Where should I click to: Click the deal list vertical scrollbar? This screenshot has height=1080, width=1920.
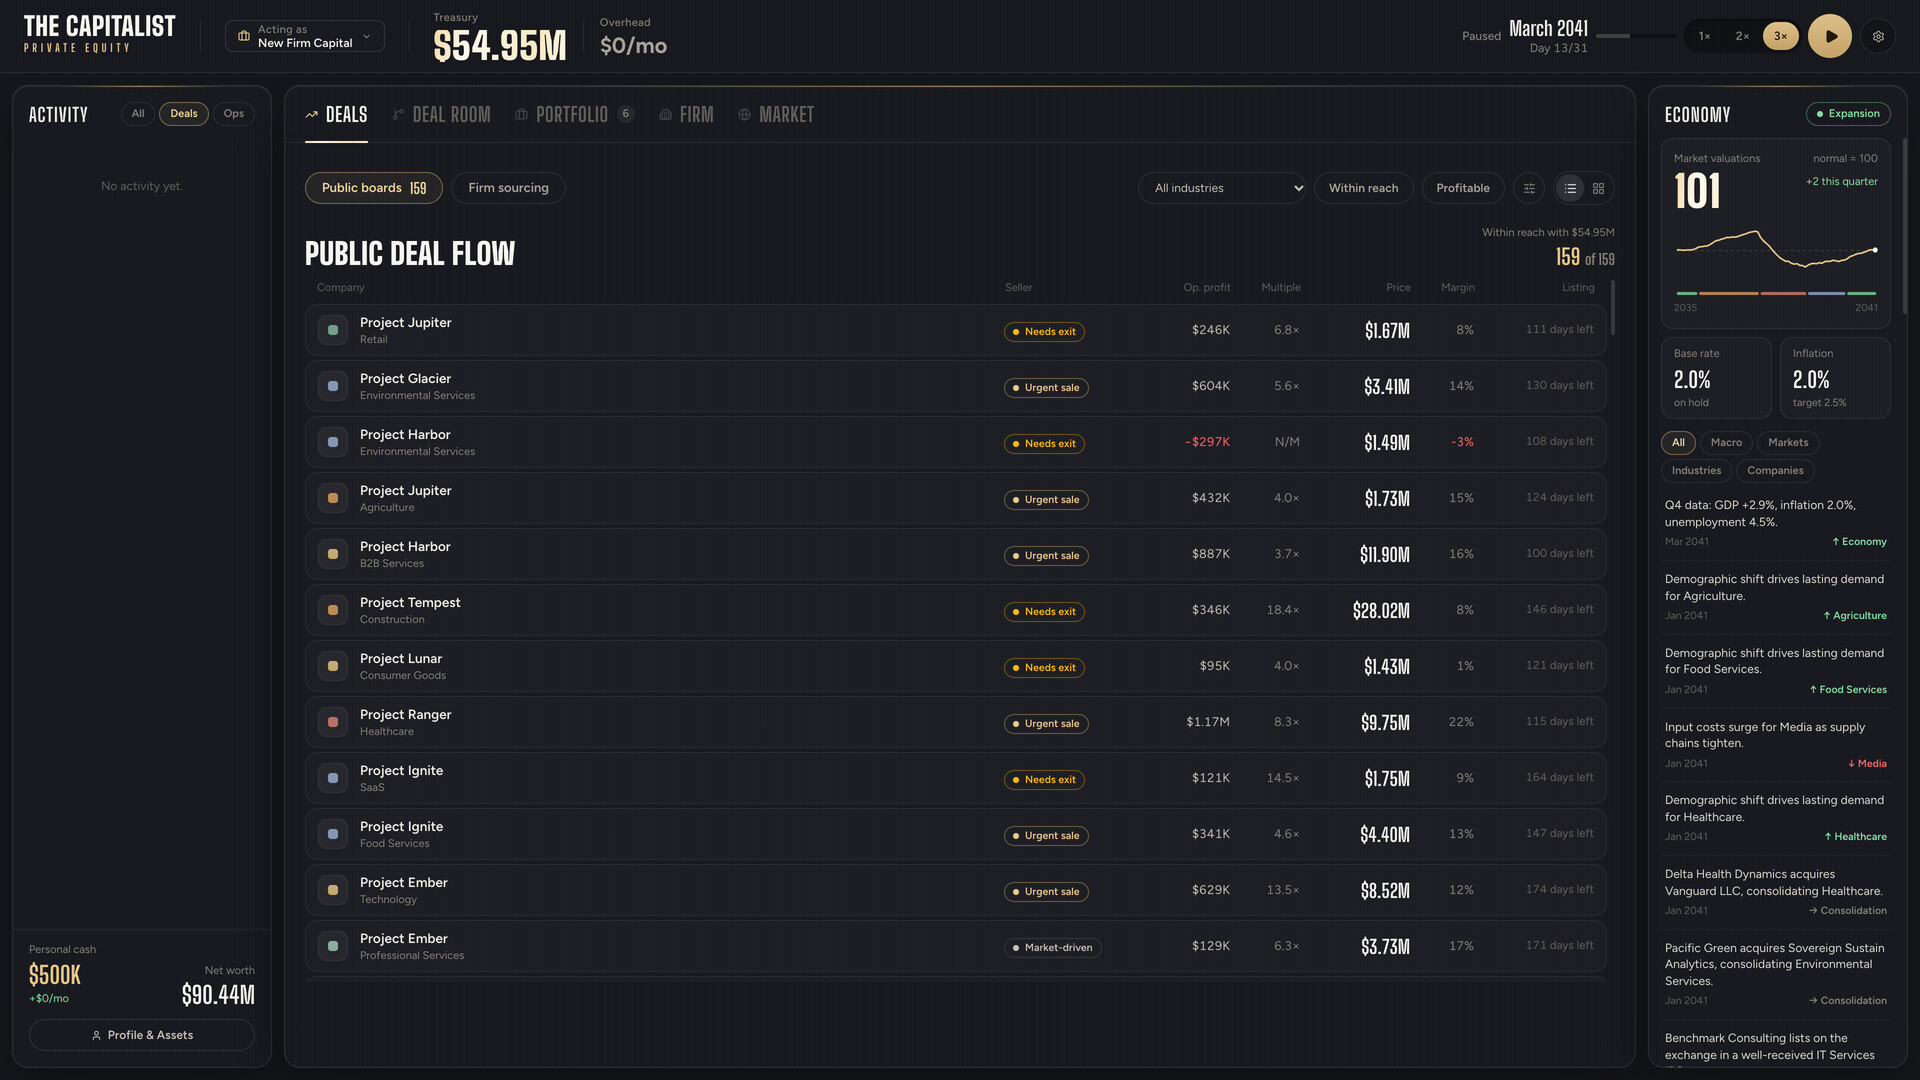point(1612,308)
